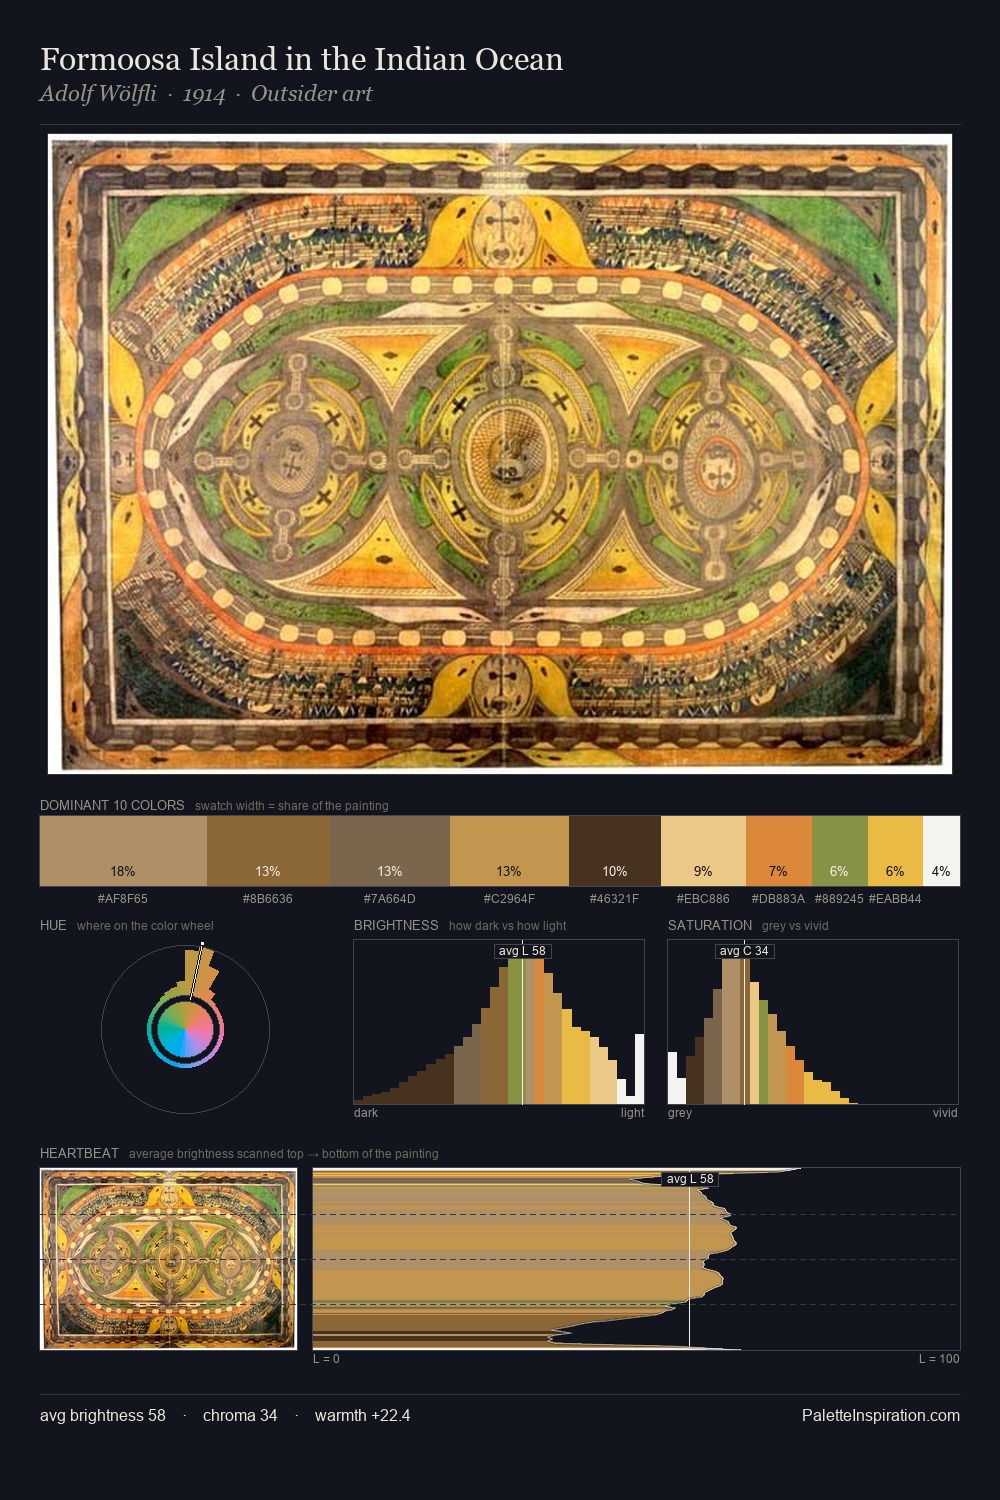Pick the 13% grey-brown swatch above #7A664D

(x=390, y=851)
